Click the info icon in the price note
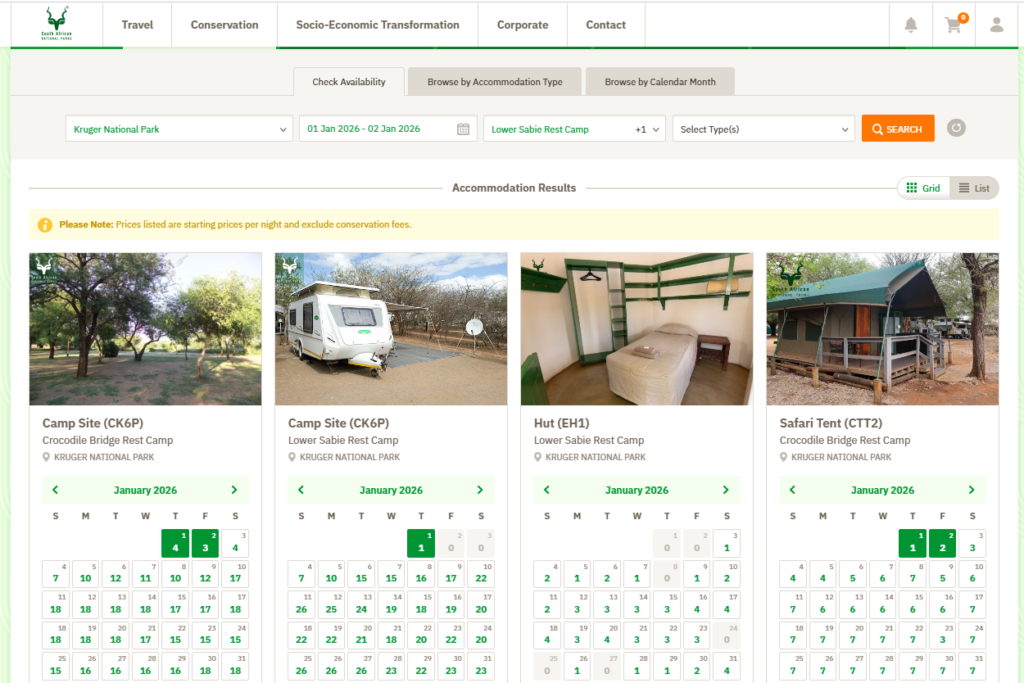Screen dimensions: 1024x683 pyautogui.click(x=45, y=225)
